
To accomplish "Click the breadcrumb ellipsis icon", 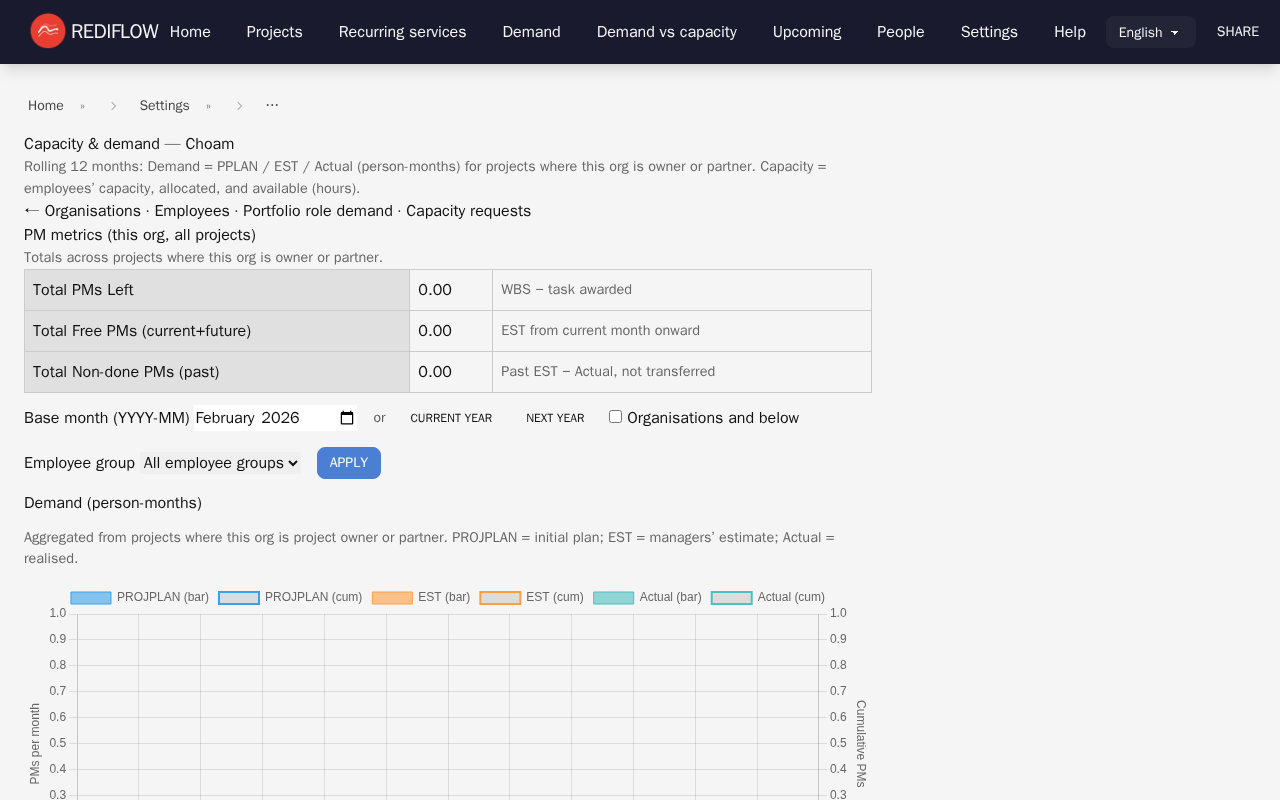I will (x=272, y=106).
